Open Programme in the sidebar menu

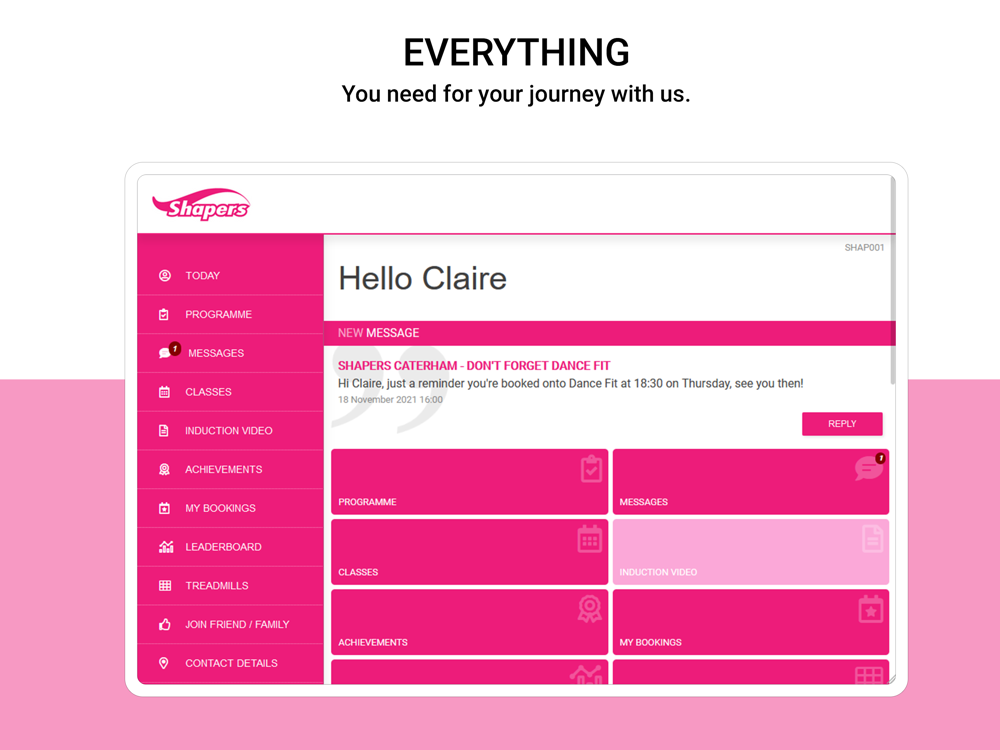click(230, 314)
